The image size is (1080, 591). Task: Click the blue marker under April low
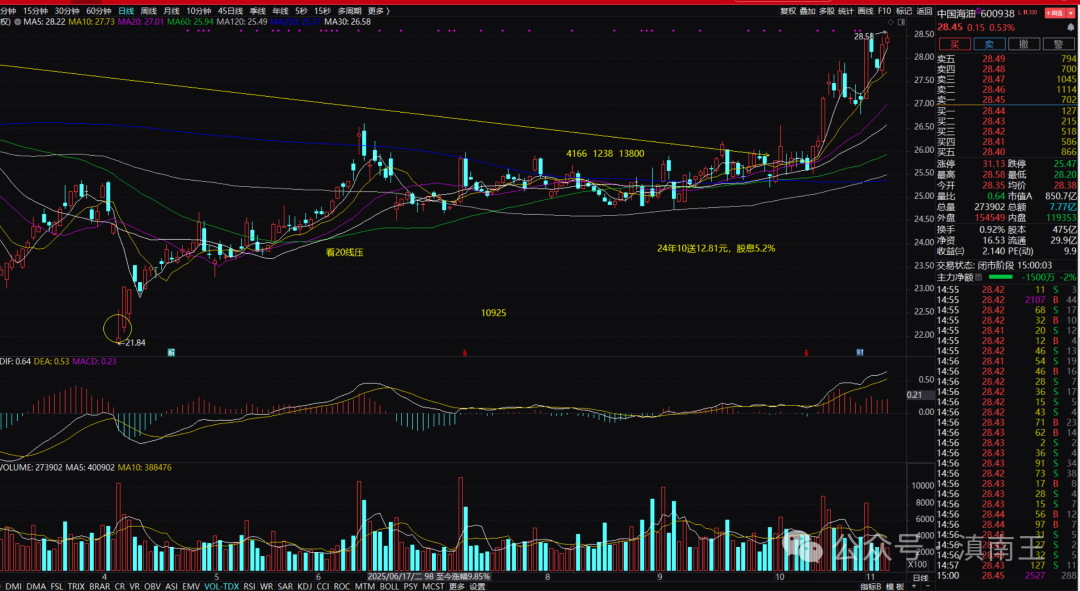pos(172,352)
